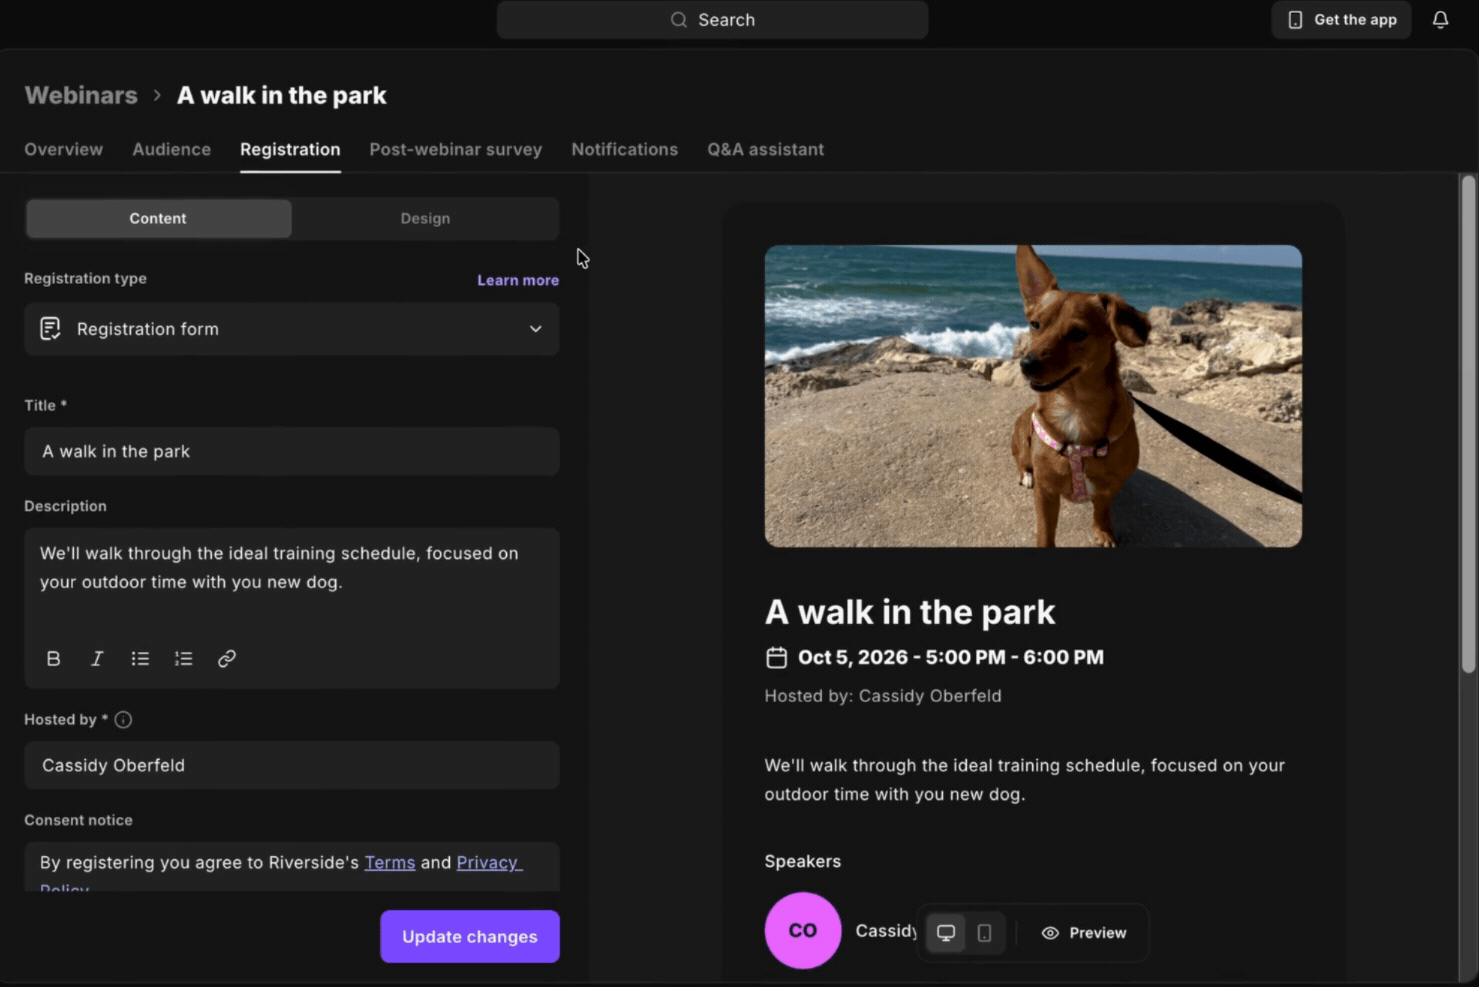Open the Registration type dropdown
Screen dimensions: 1479x987
click(x=292, y=329)
